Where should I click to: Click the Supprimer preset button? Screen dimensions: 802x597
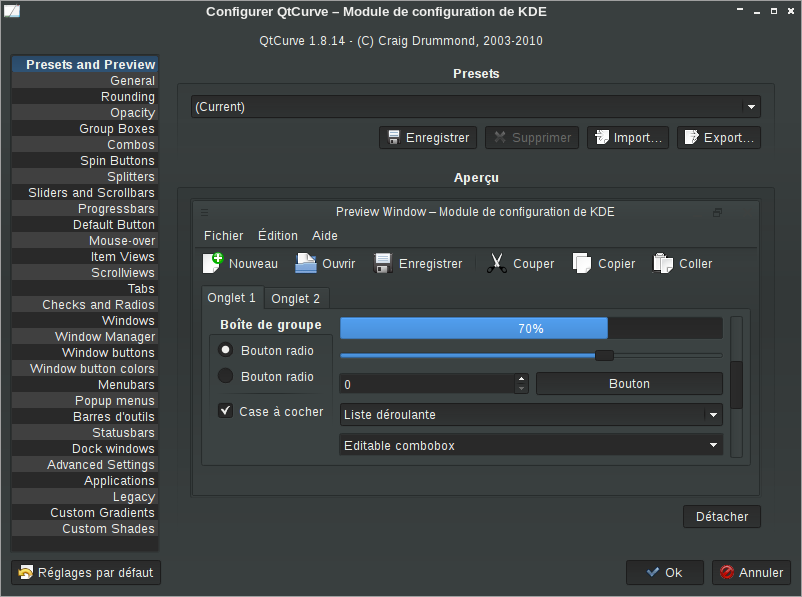click(532, 138)
